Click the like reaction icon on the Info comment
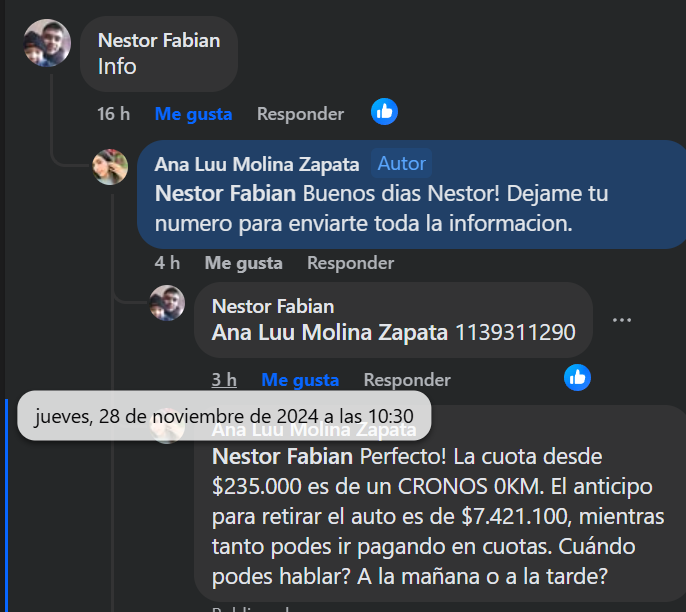Screen dimensions: 686x612 click(x=384, y=112)
